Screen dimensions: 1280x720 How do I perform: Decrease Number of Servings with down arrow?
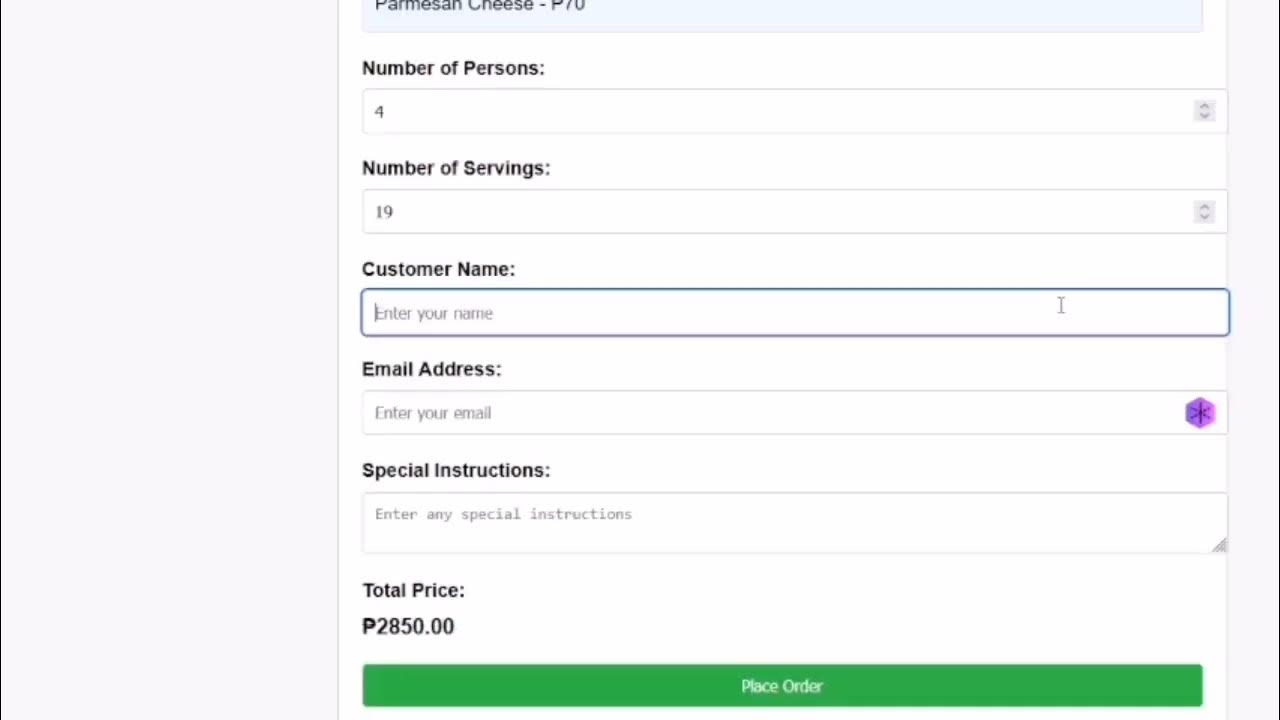(1204, 217)
